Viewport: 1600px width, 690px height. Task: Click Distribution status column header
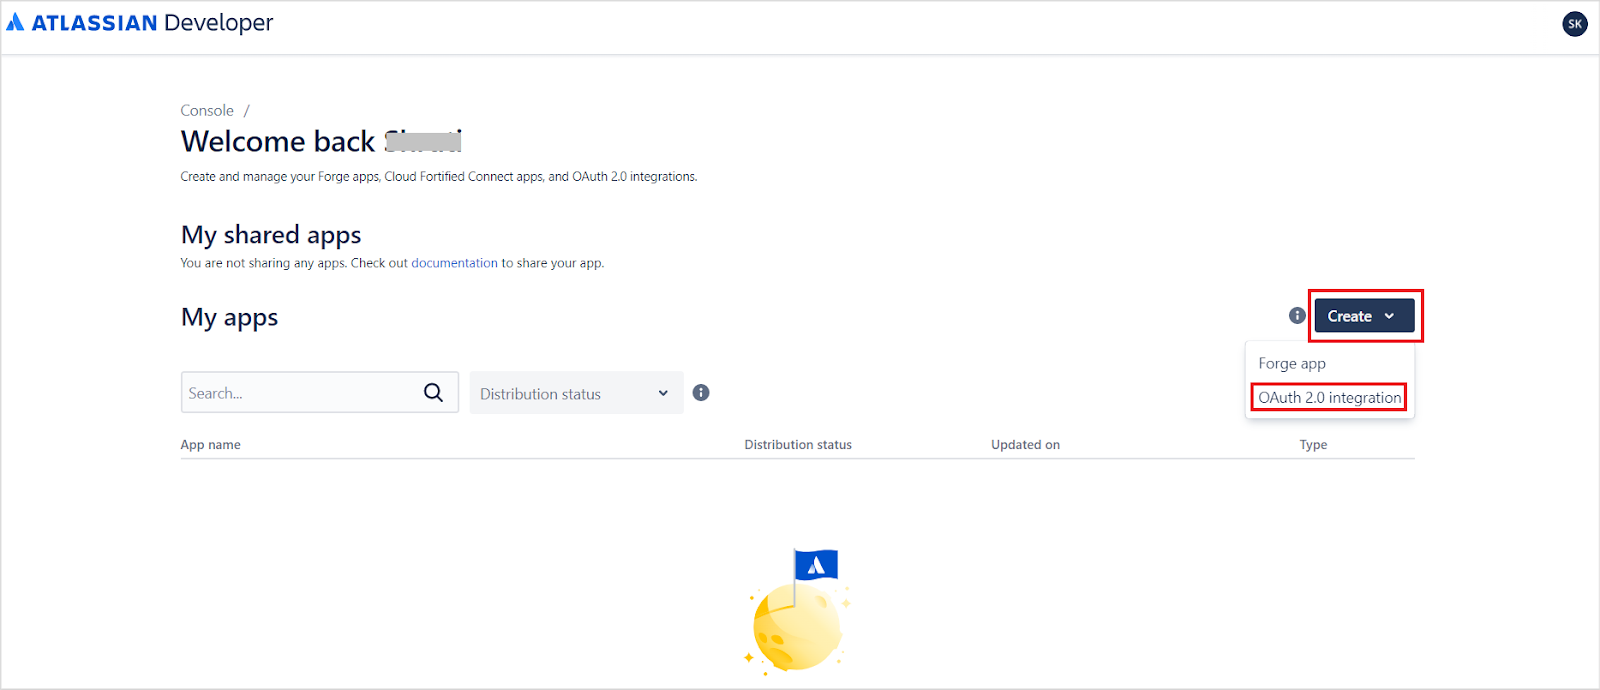point(797,445)
